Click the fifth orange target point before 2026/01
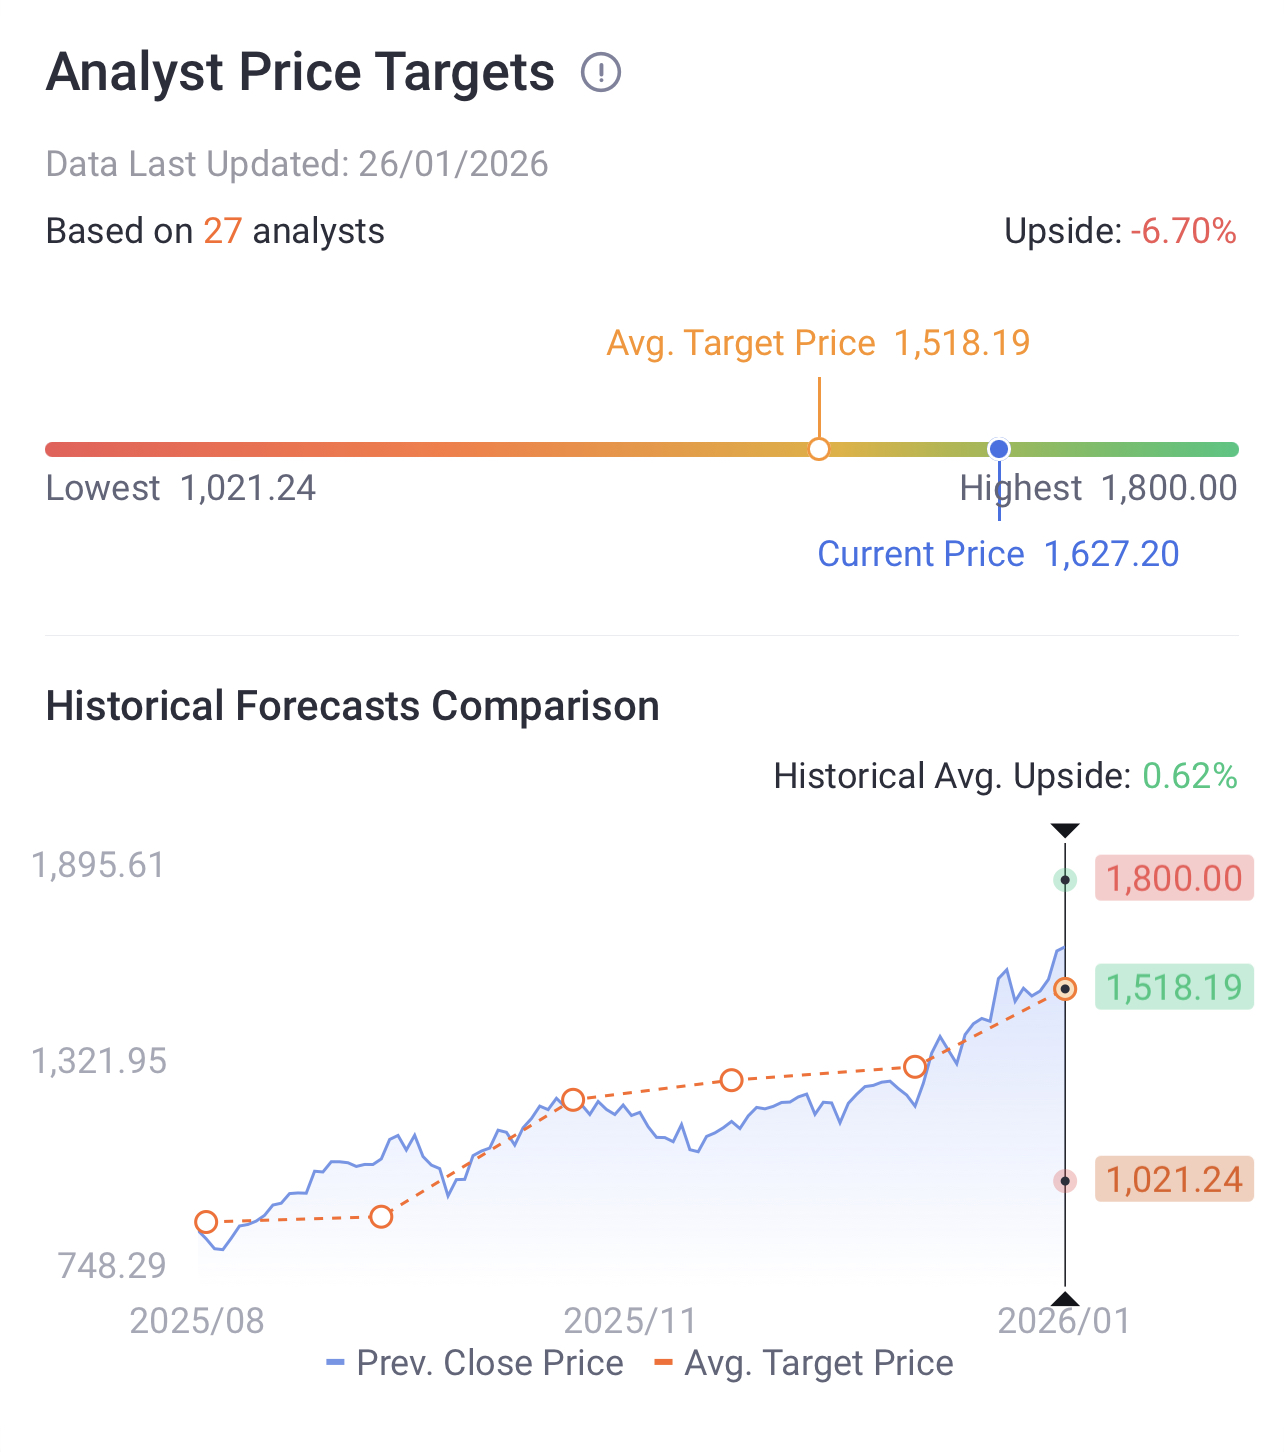 [x=915, y=1067]
